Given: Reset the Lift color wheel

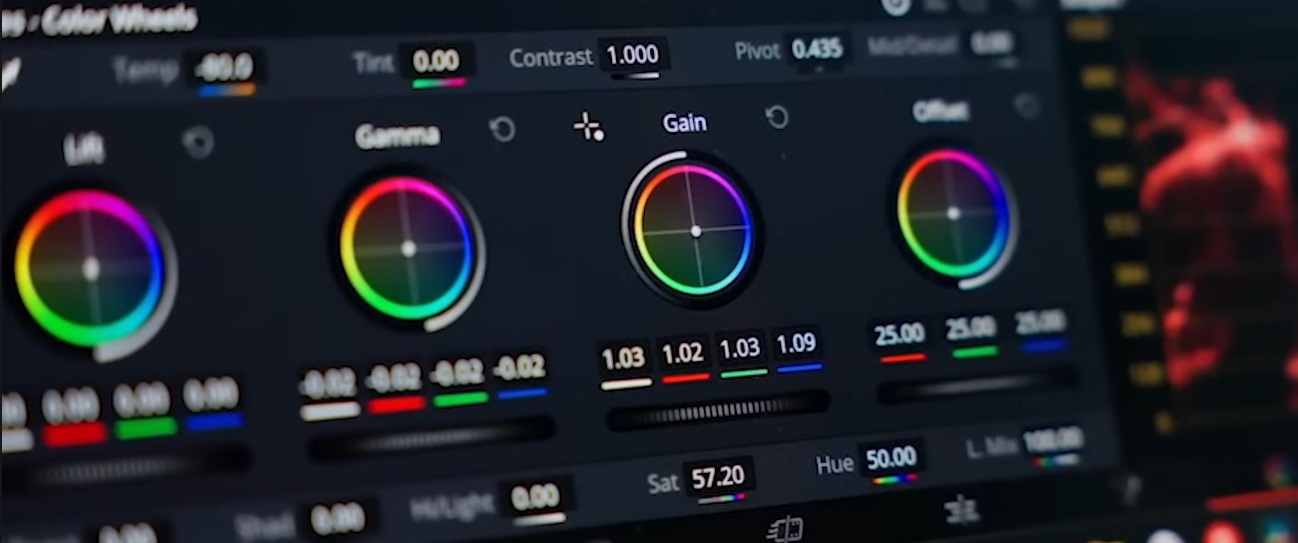Looking at the screenshot, I should [x=198, y=143].
